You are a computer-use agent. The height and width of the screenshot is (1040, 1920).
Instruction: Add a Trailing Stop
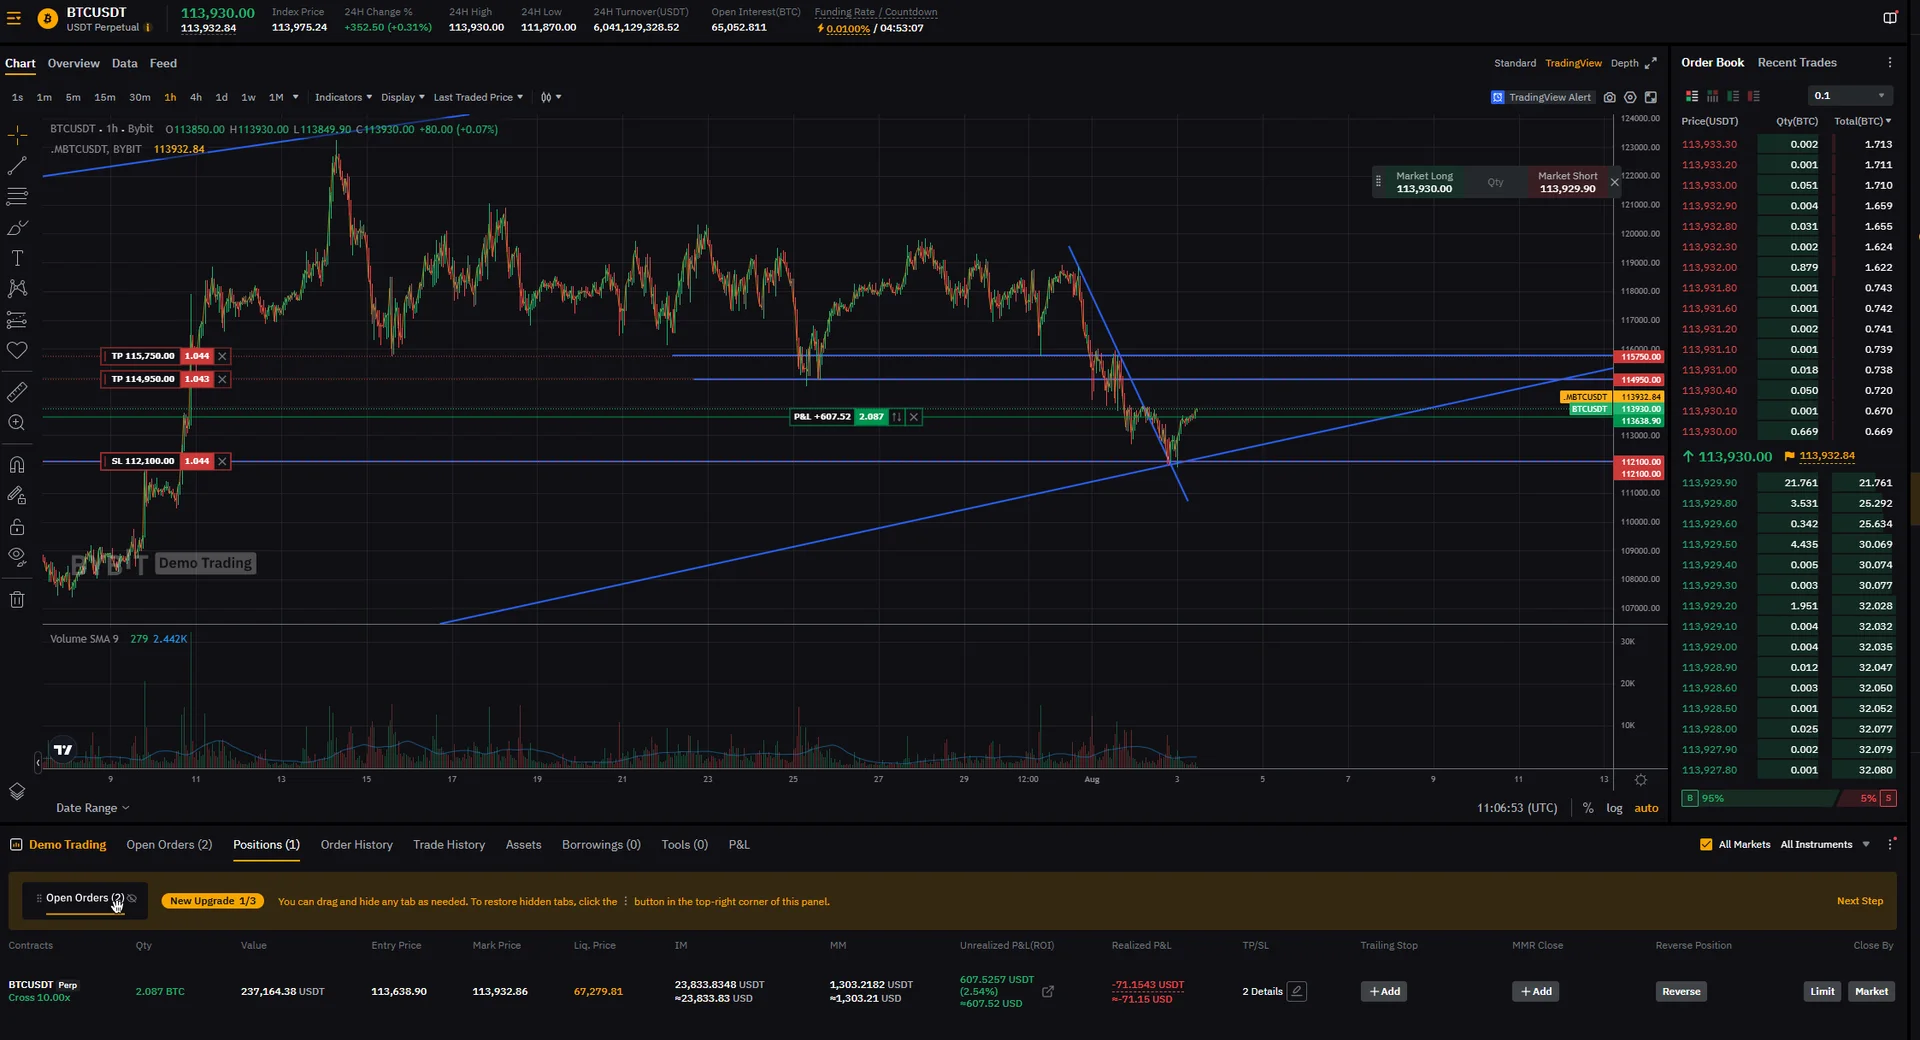(1384, 992)
